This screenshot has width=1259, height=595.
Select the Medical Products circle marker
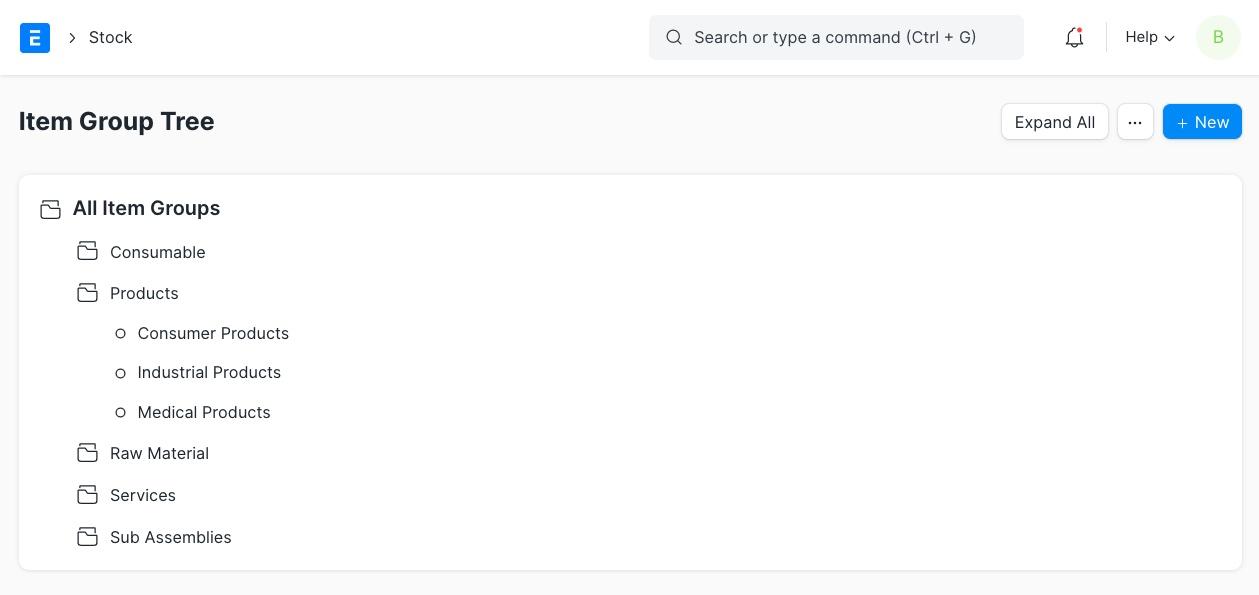coord(121,412)
